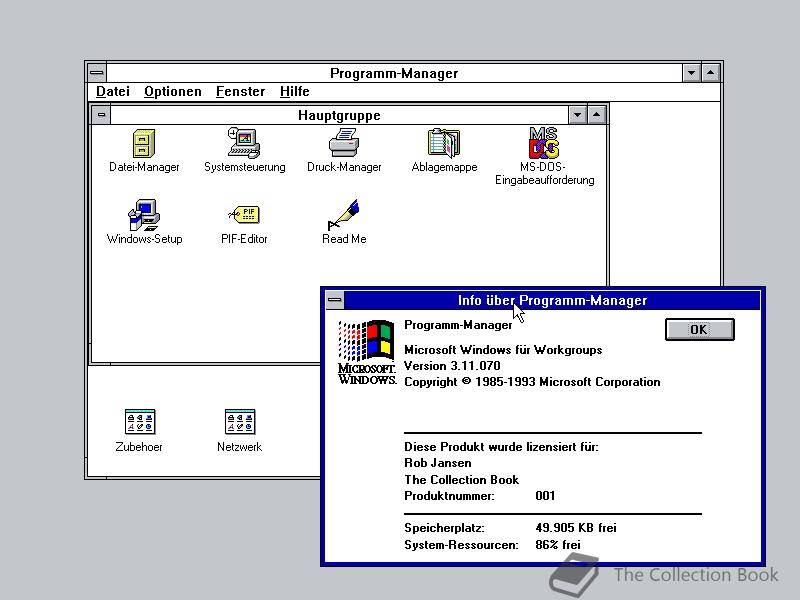Click the Microsoft Windows logo in Info dialog

[x=366, y=352]
